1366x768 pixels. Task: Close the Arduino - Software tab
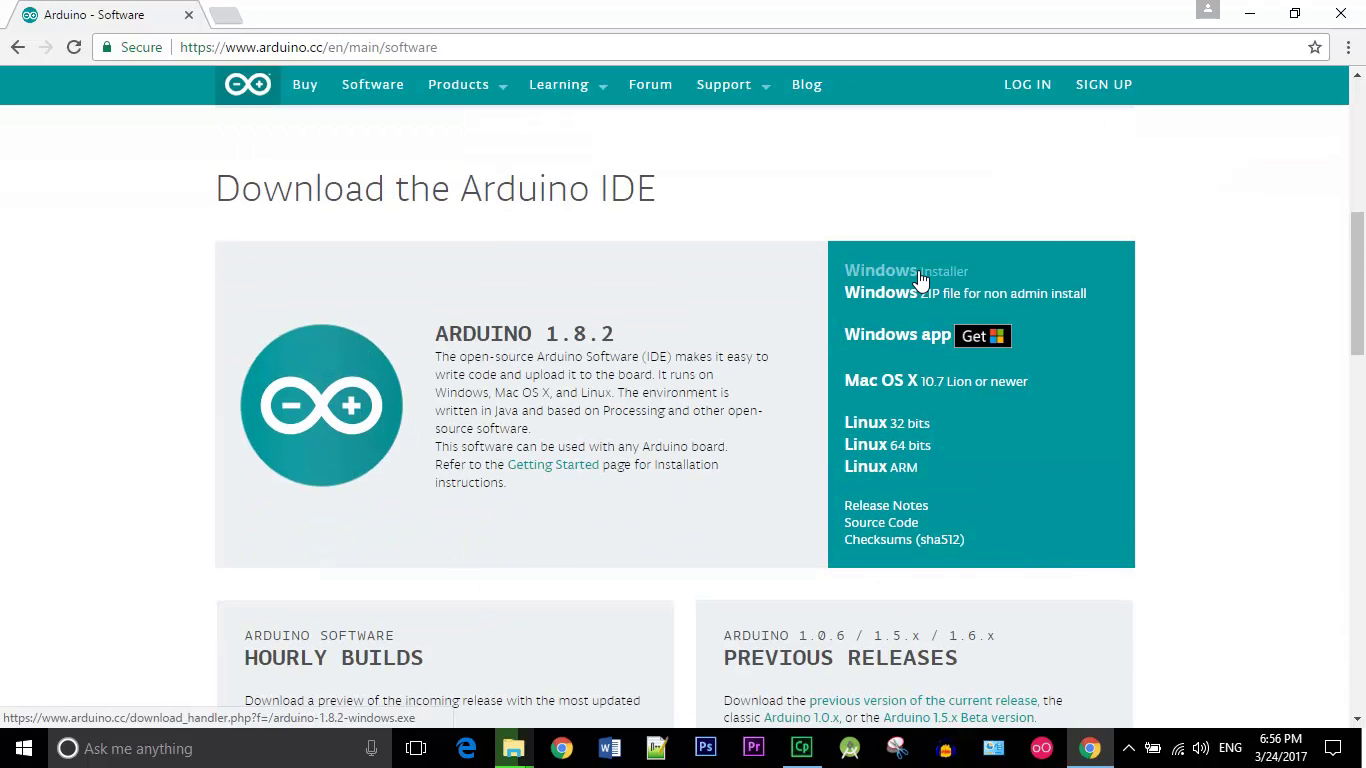click(188, 15)
